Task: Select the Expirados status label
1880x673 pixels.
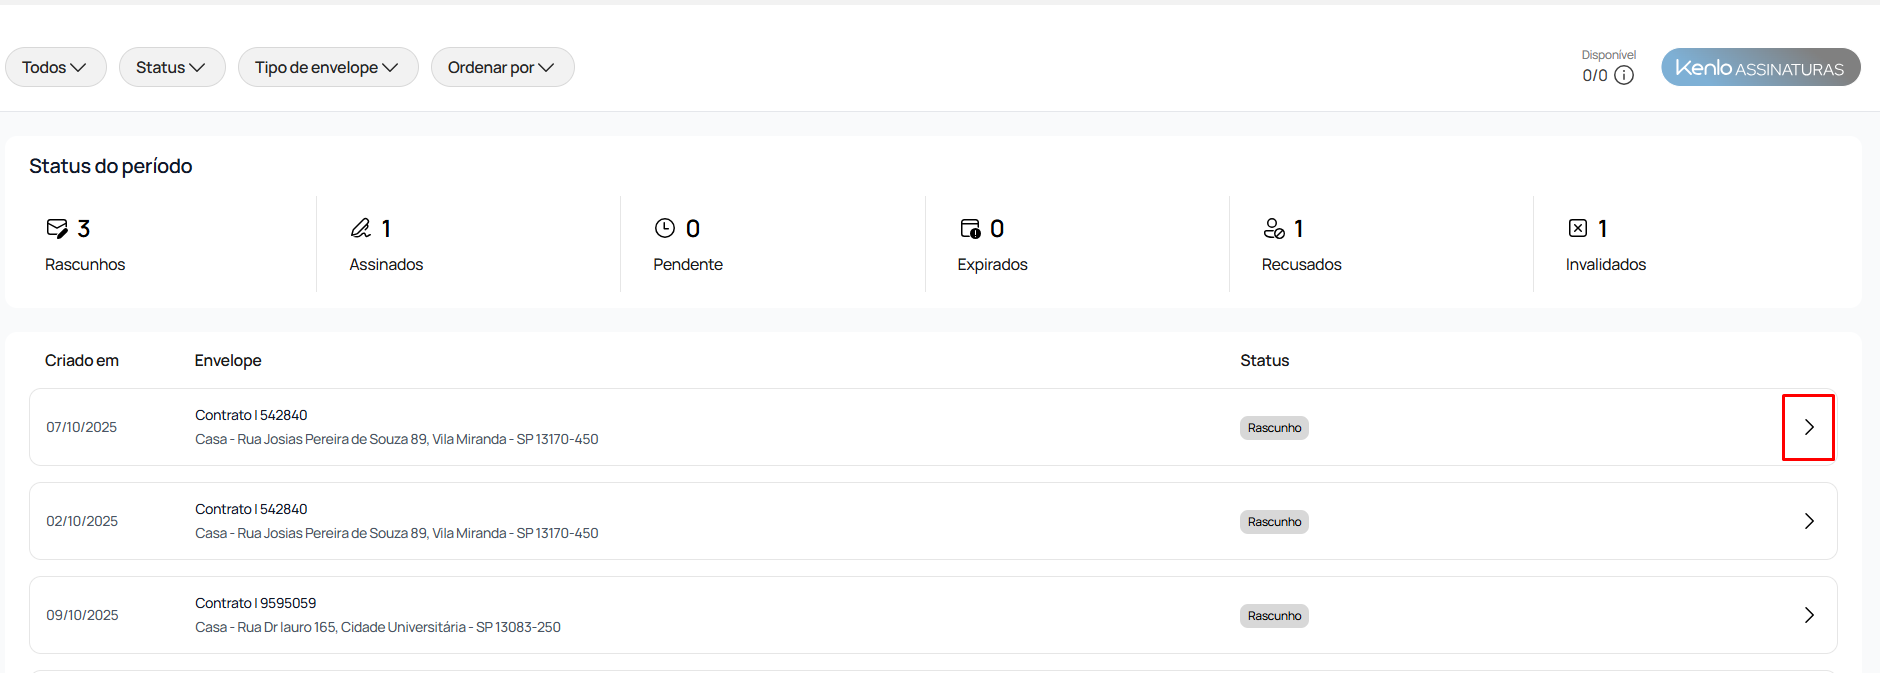Action: 992,264
